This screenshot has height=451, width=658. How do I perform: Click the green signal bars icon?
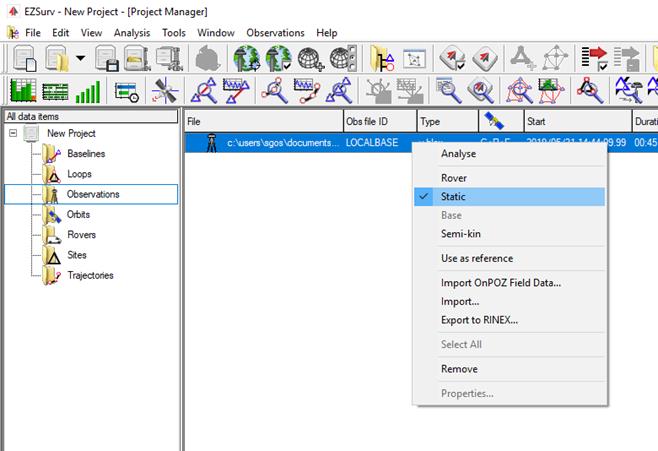click(x=88, y=91)
